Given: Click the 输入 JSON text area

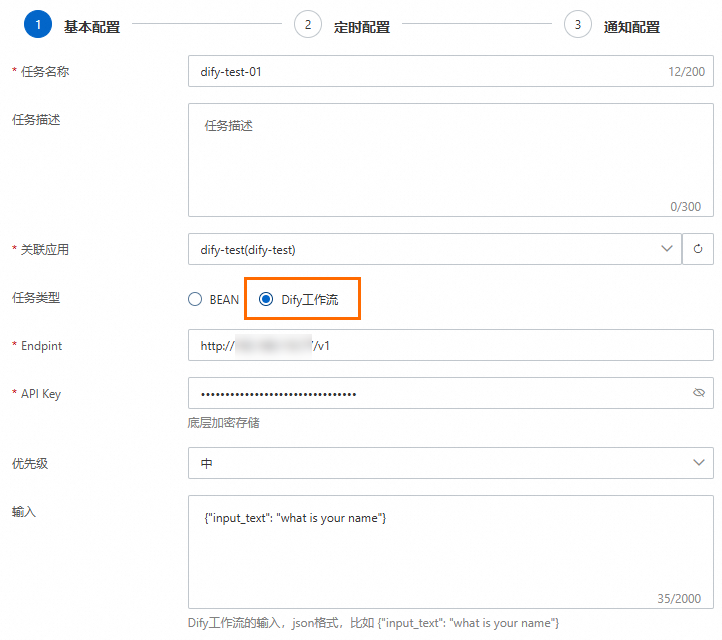Looking at the screenshot, I should click(450, 552).
